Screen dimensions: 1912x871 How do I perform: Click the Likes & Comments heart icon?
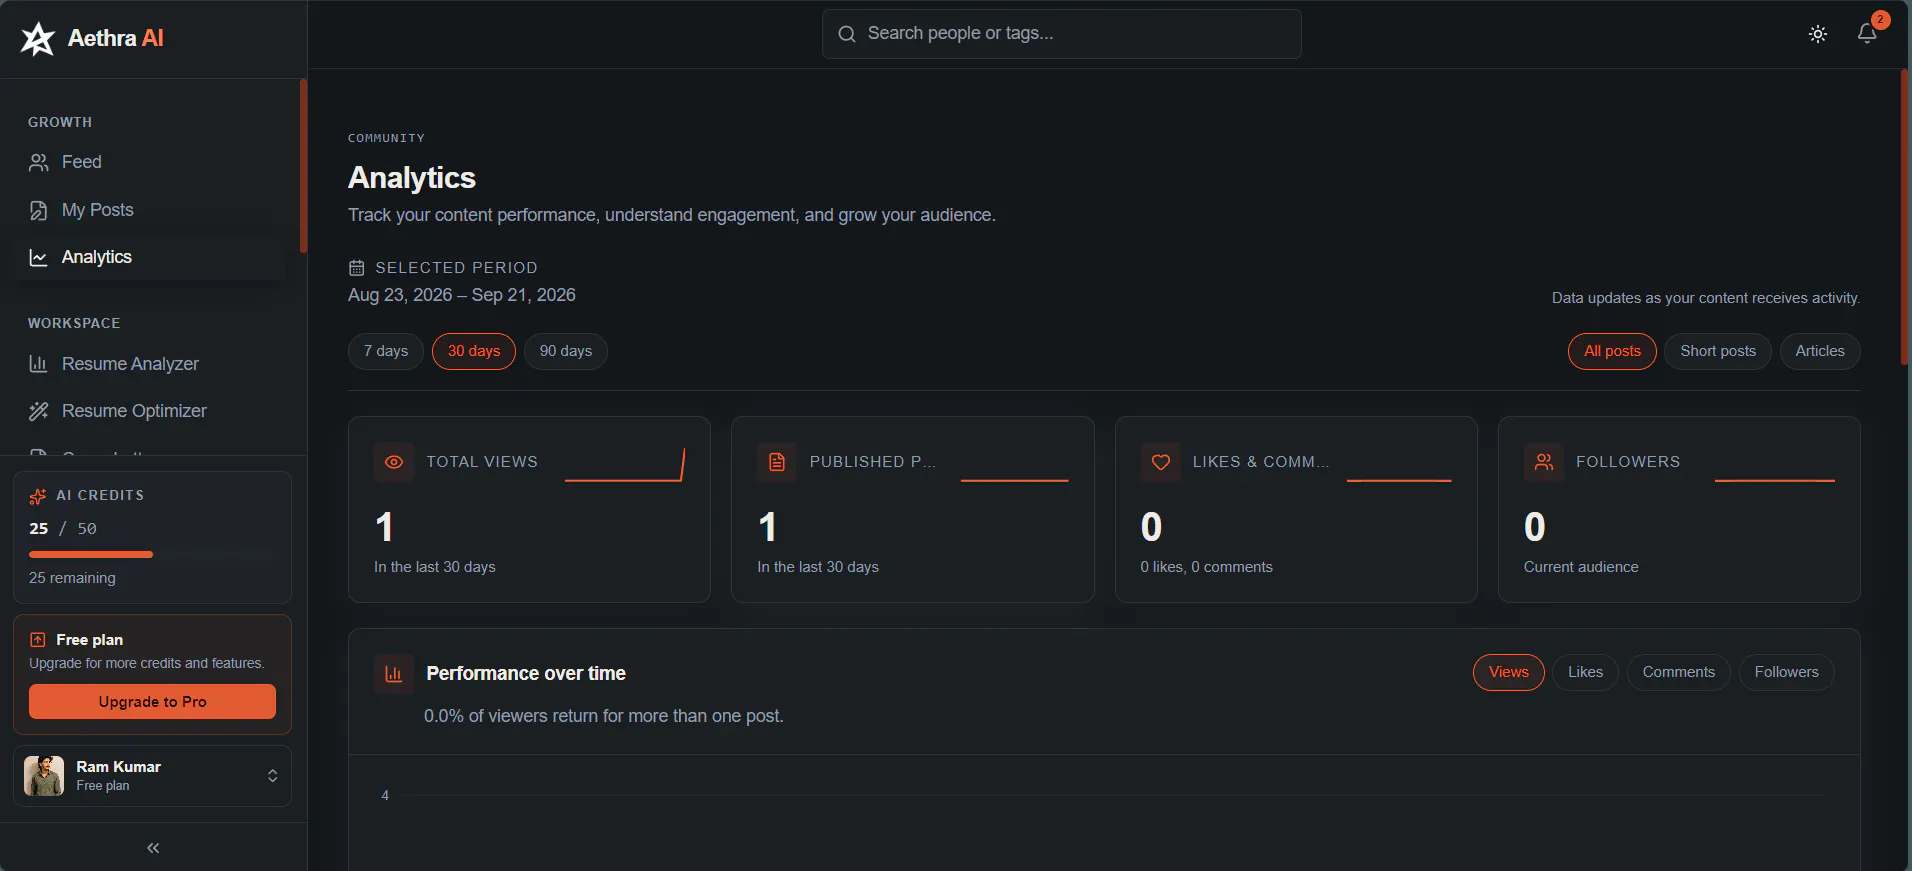[1161, 462]
